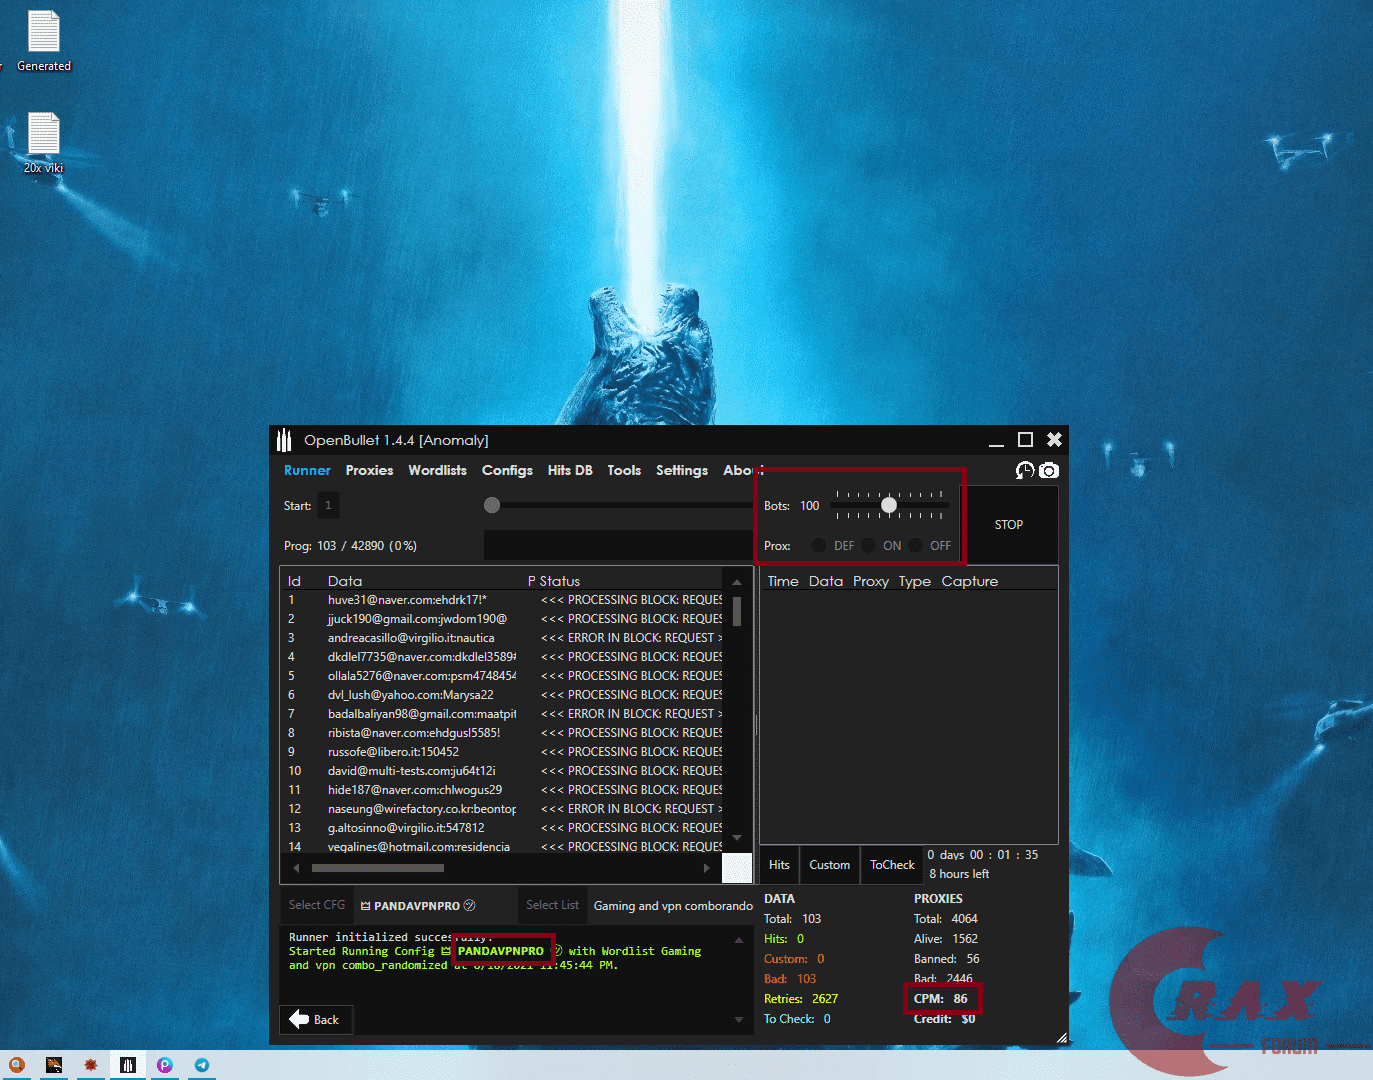This screenshot has width=1373, height=1080.
Task: Open the Generated file on the desktop
Action: click(44, 41)
